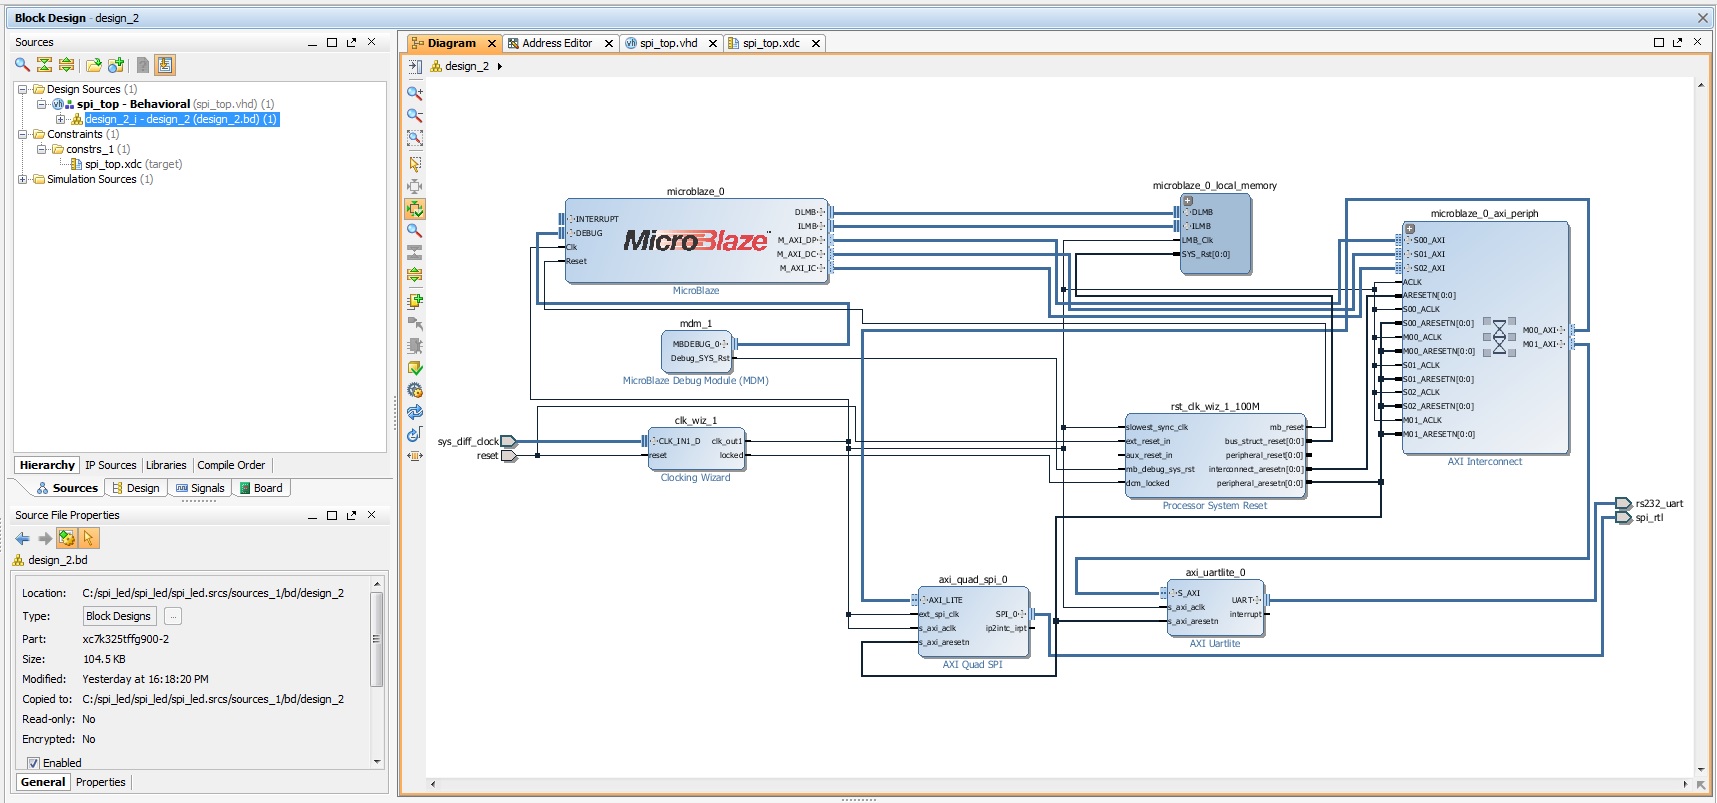The image size is (1717, 803).
Task: Expand the design_2_i tree node
Action: point(60,119)
